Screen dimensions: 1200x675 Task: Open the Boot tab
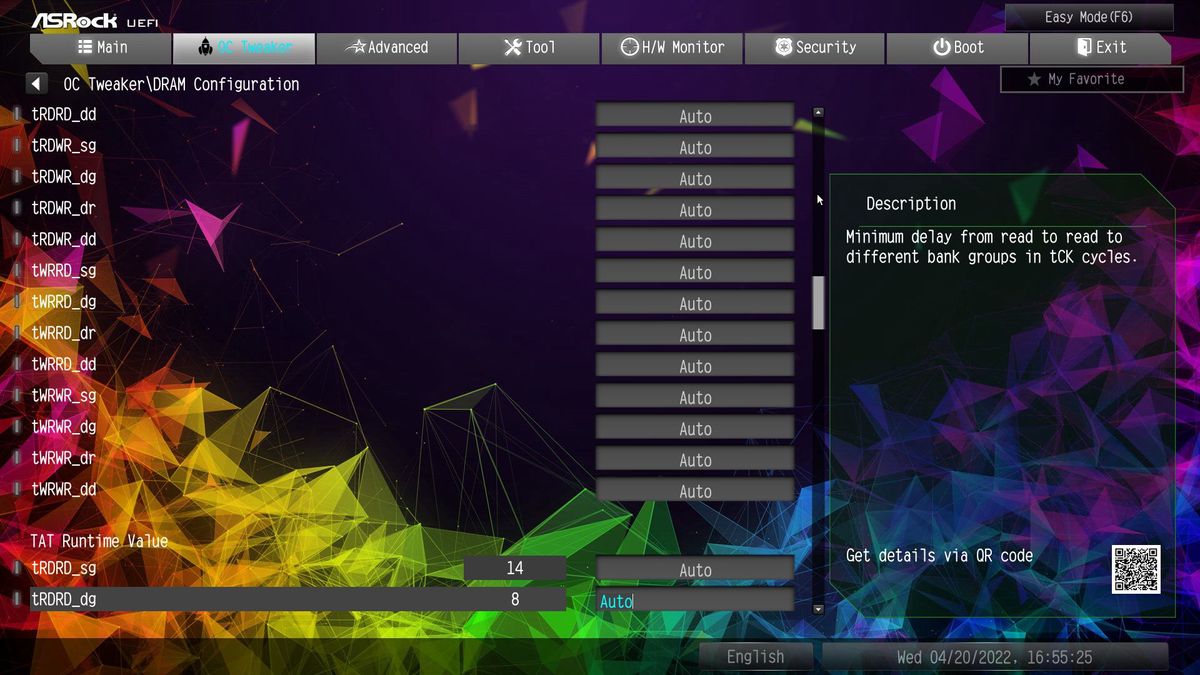tap(957, 47)
